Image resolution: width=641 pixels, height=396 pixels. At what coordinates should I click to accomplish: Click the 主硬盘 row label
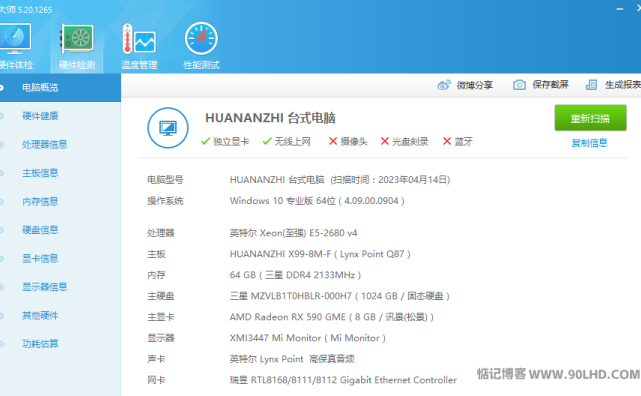click(161, 296)
